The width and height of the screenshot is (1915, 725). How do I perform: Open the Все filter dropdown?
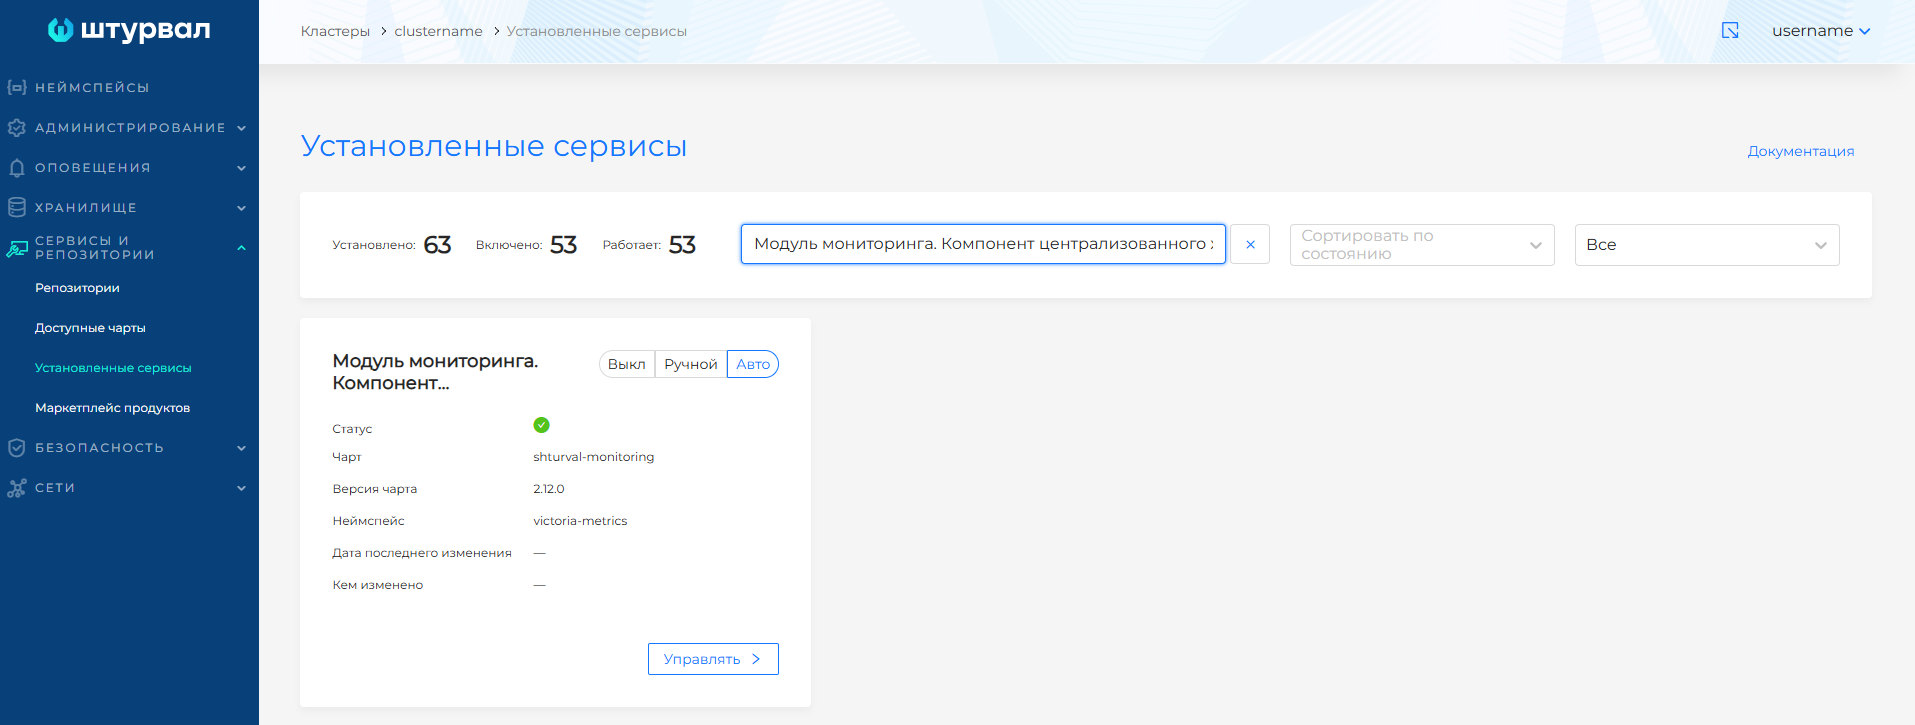1706,245
